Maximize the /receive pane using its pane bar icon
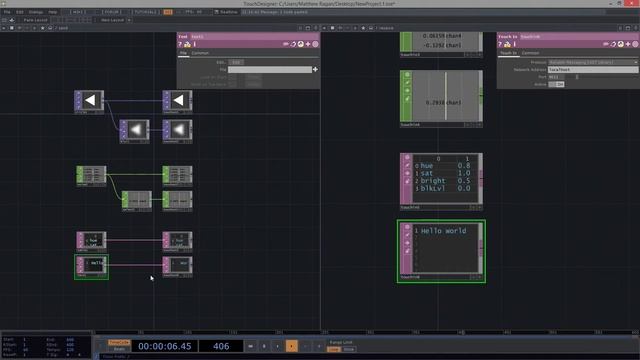This screenshot has width=640, height=360. pyautogui.click(x=628, y=28)
